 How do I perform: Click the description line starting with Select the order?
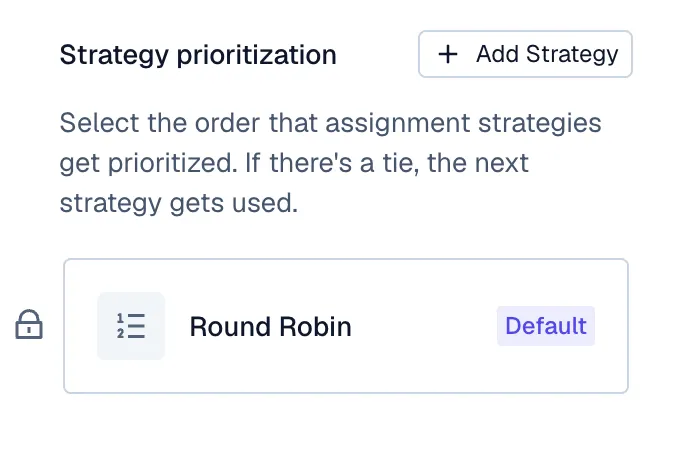pos(330,124)
